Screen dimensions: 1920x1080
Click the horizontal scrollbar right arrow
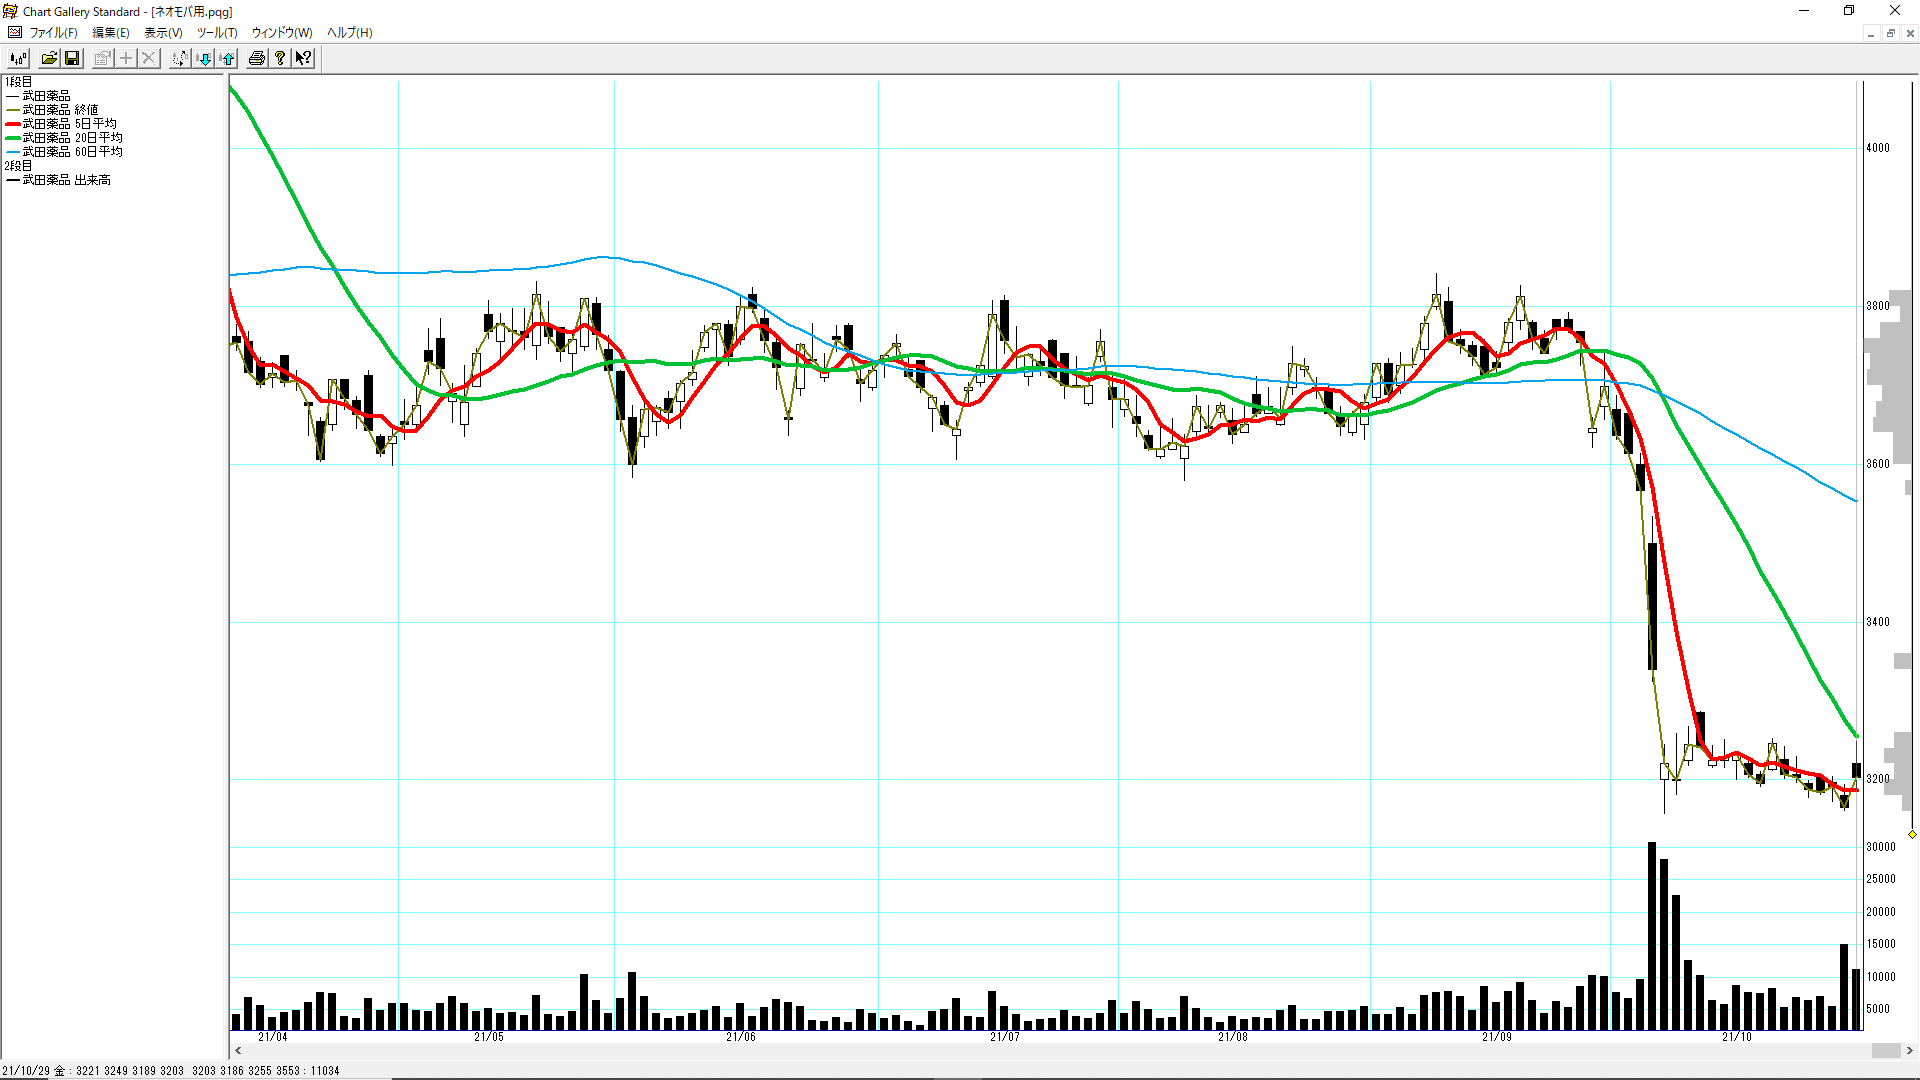click(1909, 1050)
